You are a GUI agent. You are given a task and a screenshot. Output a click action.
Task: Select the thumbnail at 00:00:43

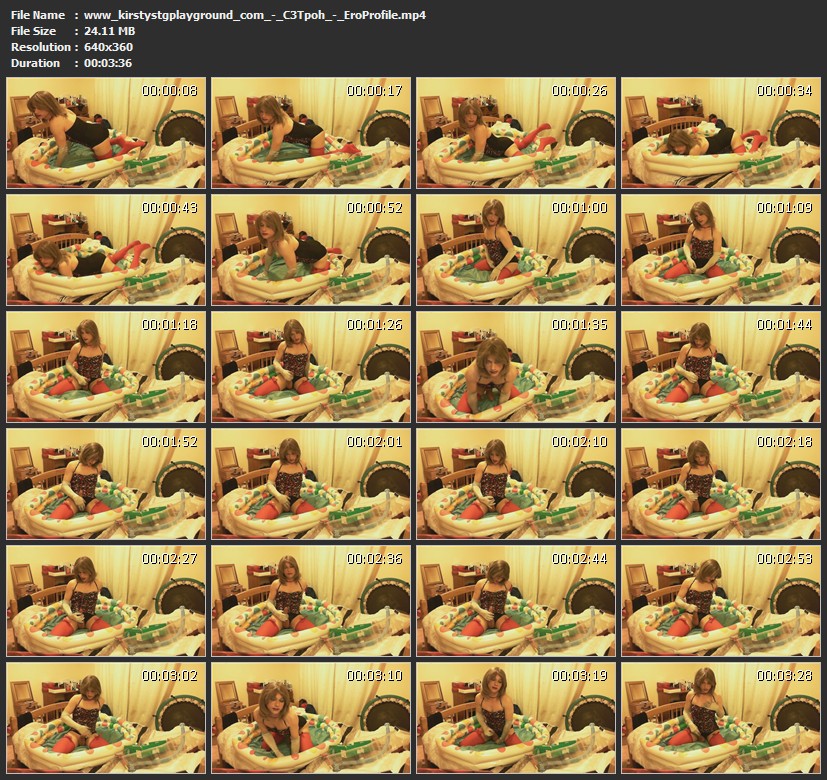tap(105, 245)
